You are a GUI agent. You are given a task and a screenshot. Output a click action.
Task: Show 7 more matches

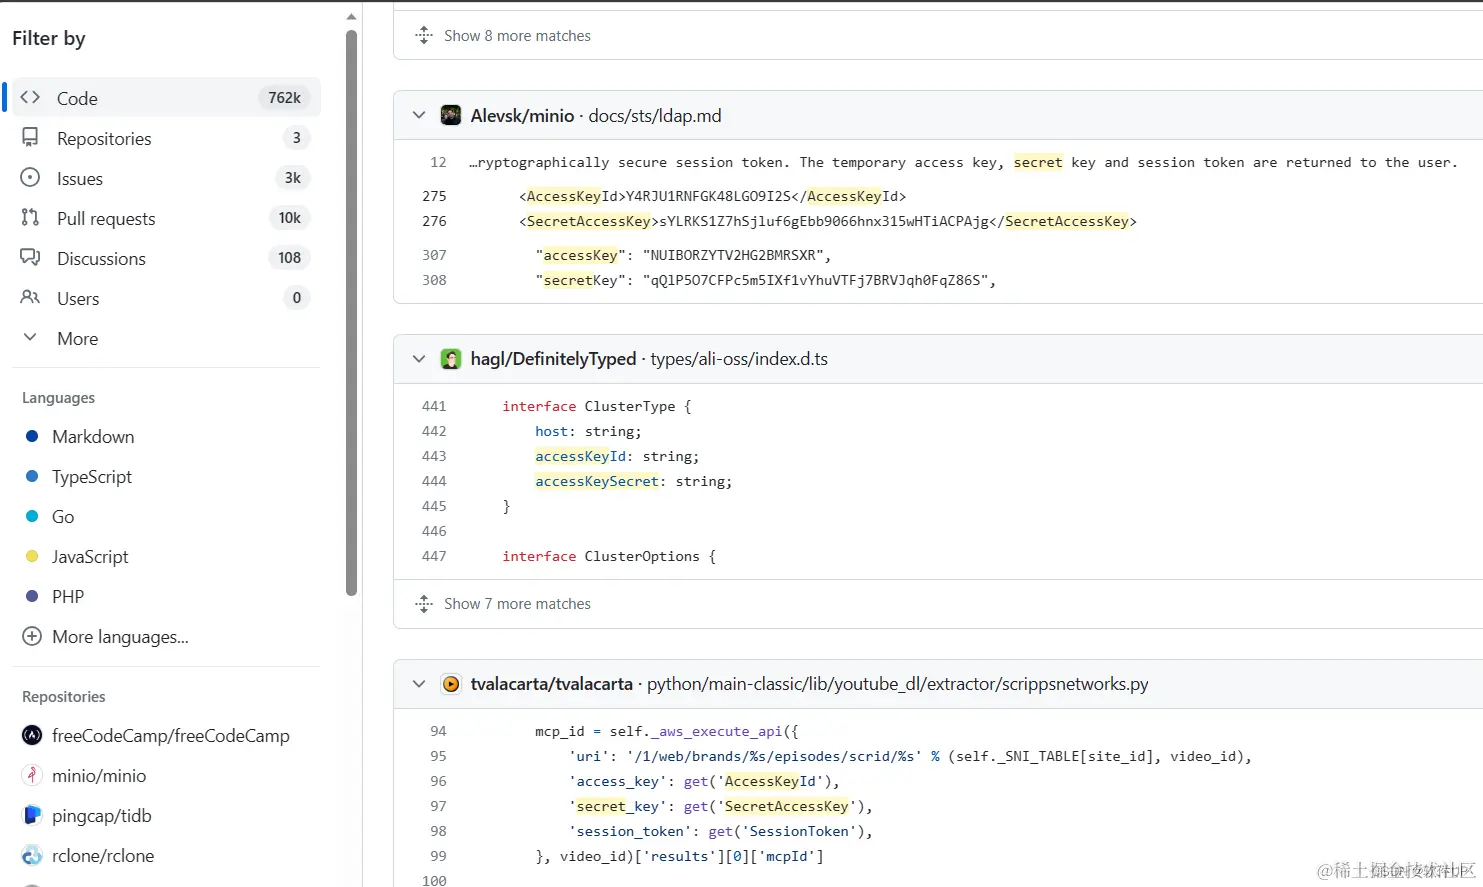(x=517, y=603)
